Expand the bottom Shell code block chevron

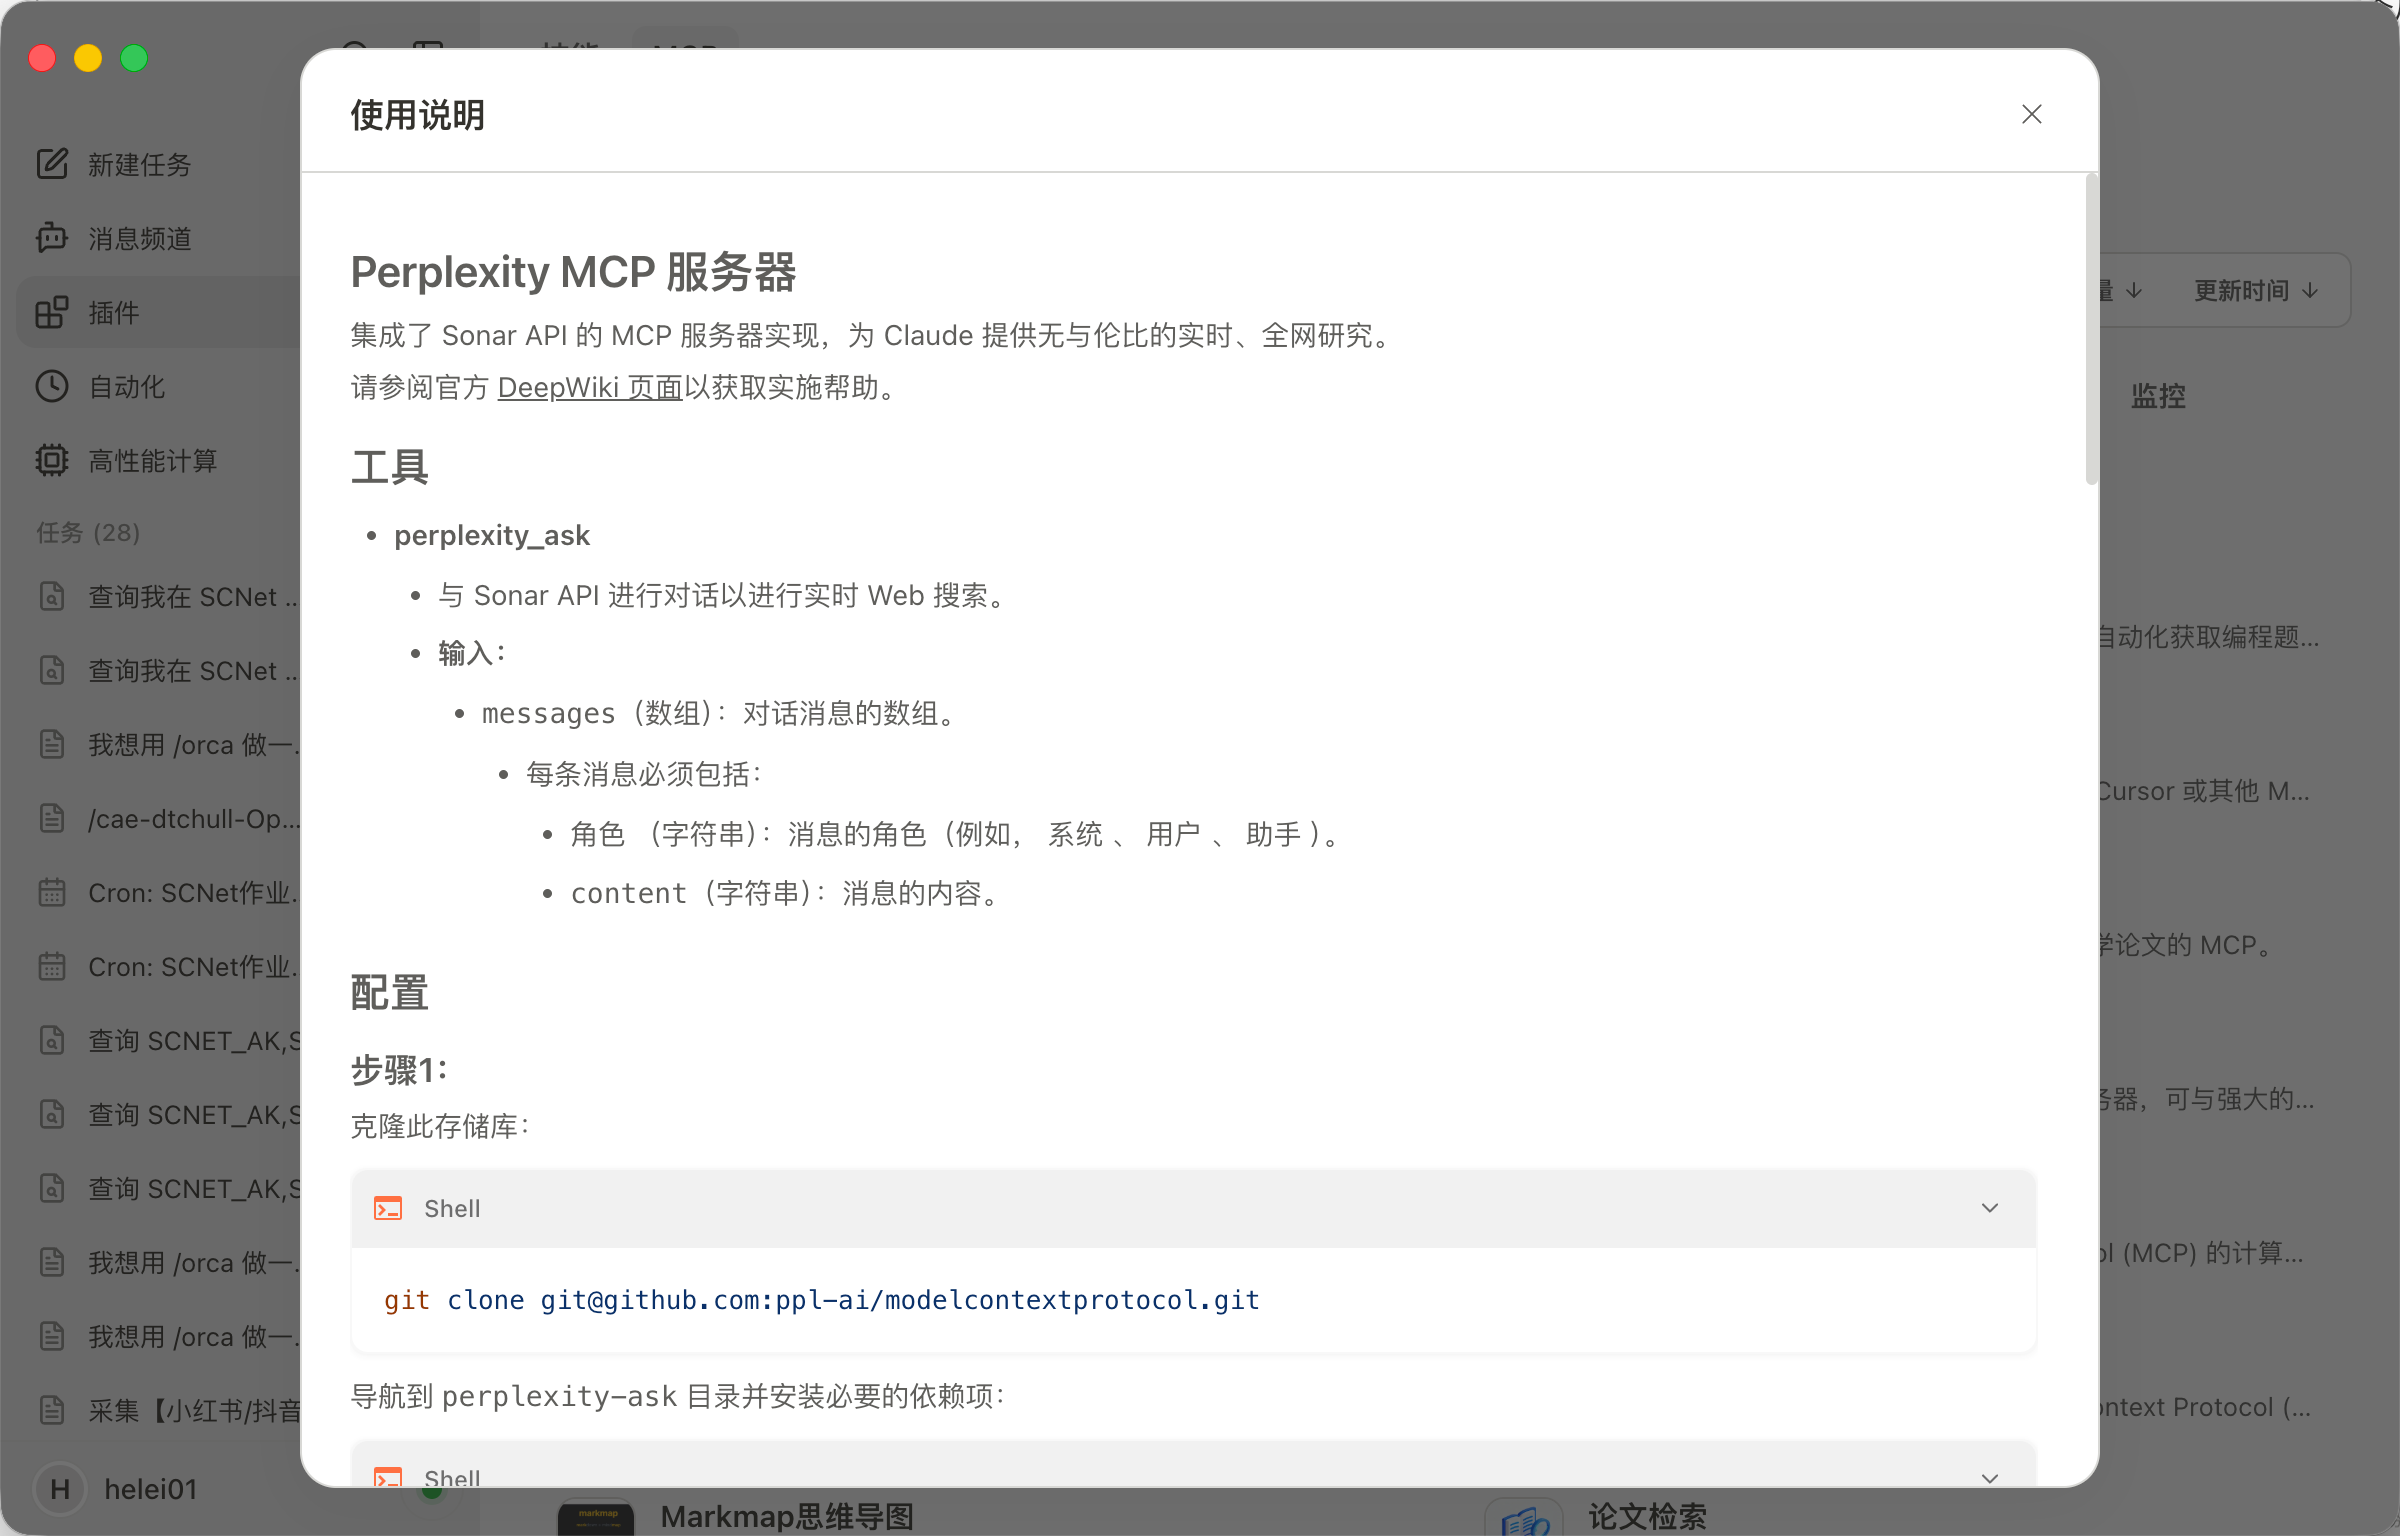point(1990,1478)
